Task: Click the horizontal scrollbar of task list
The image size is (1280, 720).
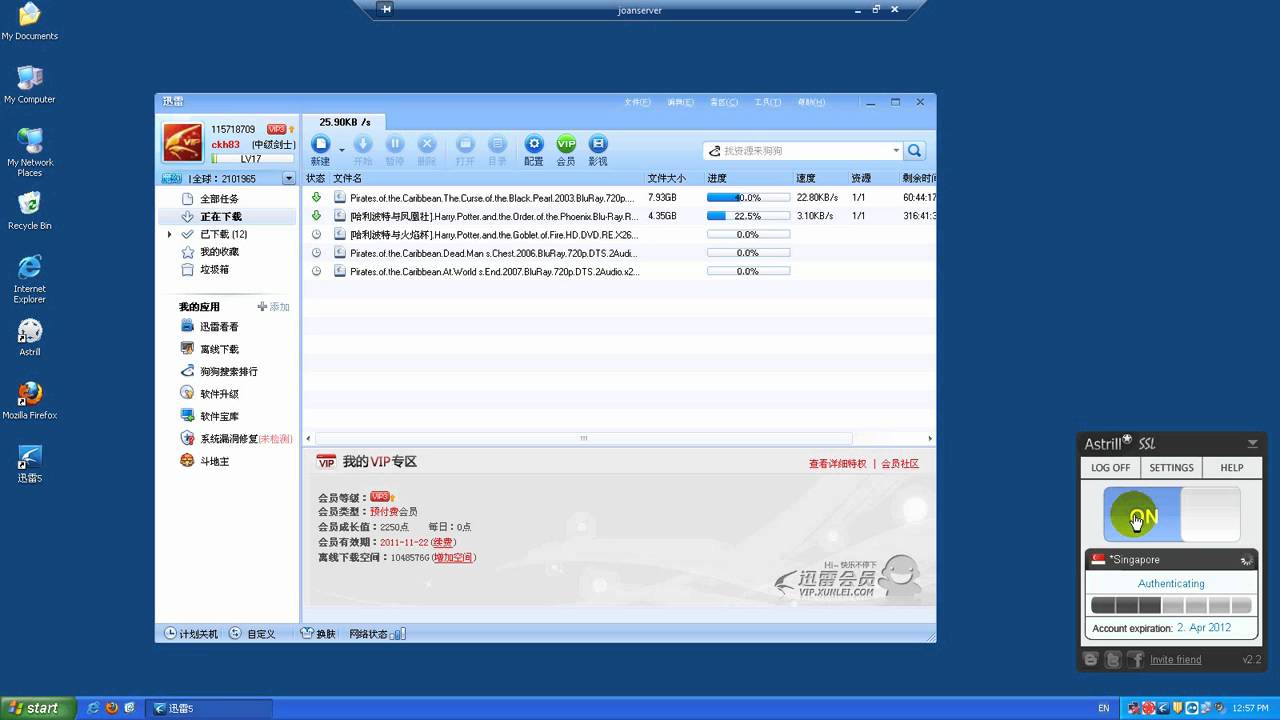Action: coord(583,438)
